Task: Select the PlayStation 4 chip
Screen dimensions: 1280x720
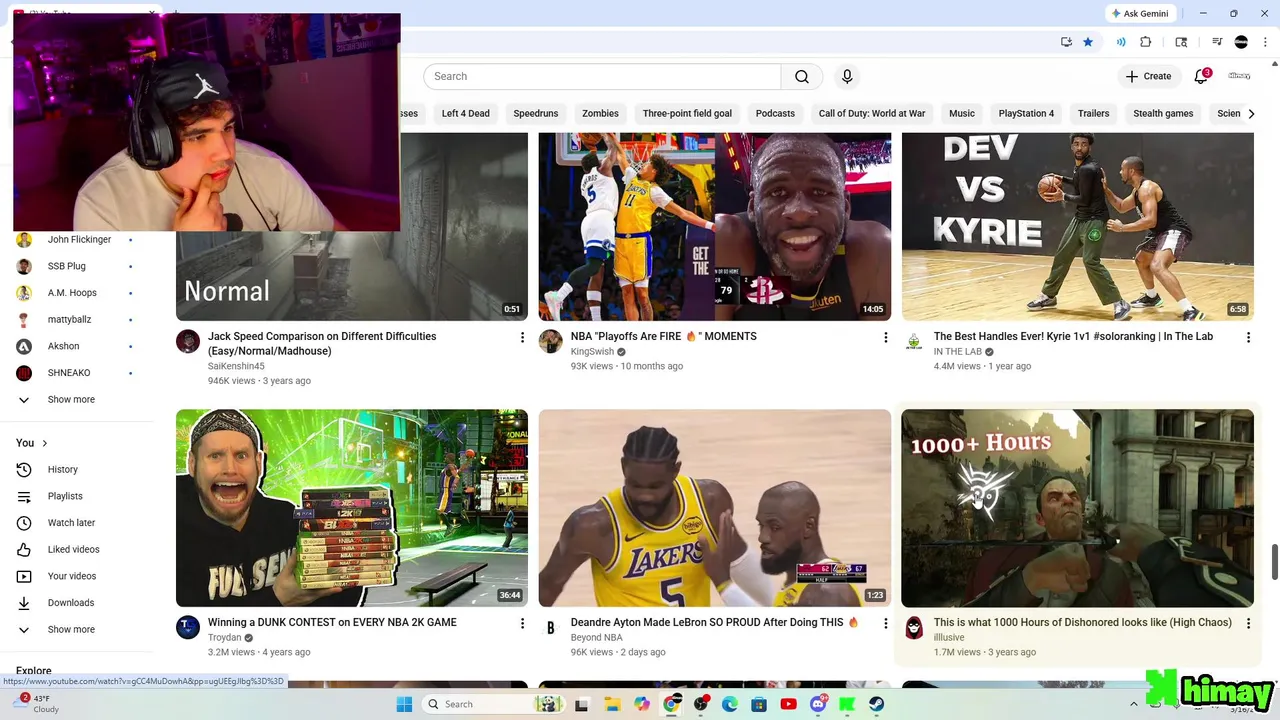Action: [1026, 114]
